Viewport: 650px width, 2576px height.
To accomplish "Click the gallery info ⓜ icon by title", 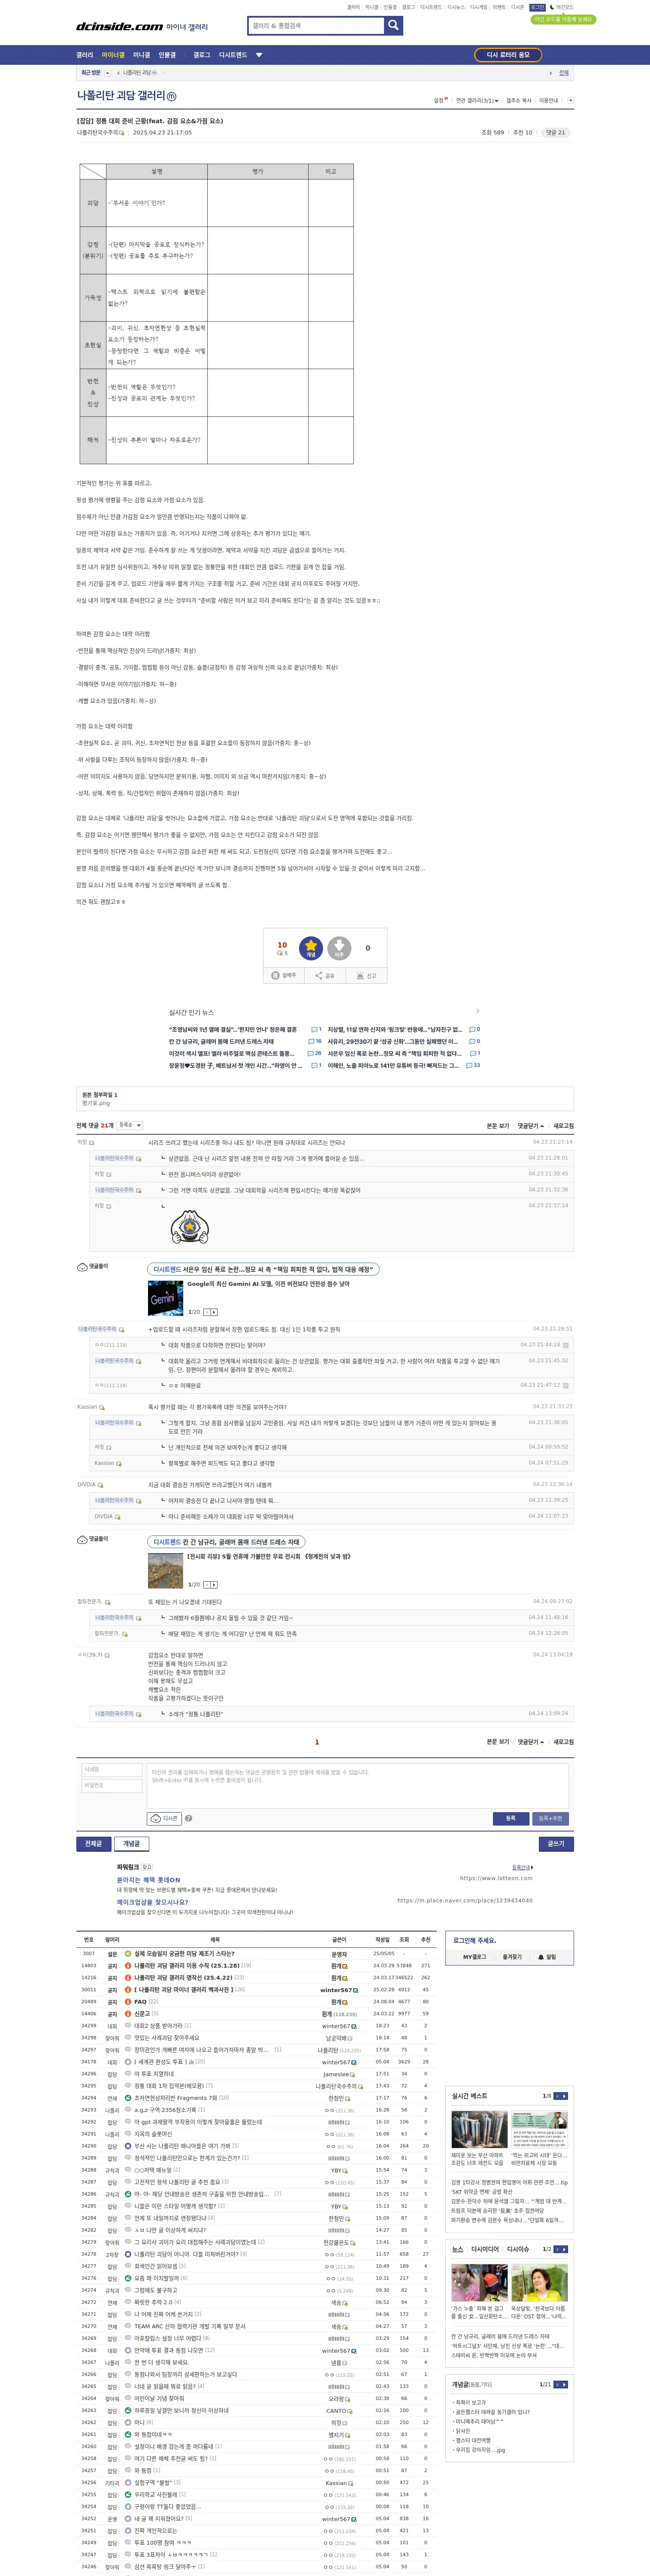I will coord(171,96).
